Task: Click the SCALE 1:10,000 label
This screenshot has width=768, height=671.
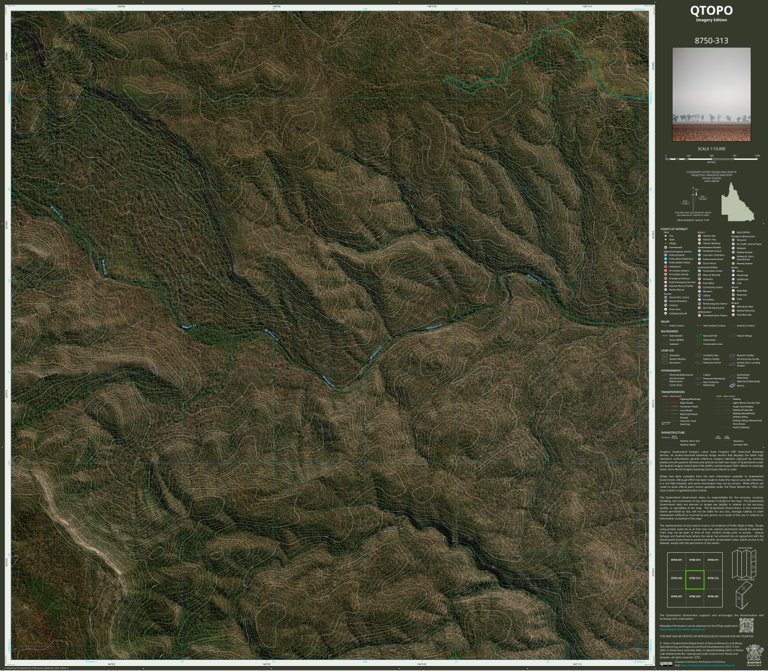Action: coord(711,149)
